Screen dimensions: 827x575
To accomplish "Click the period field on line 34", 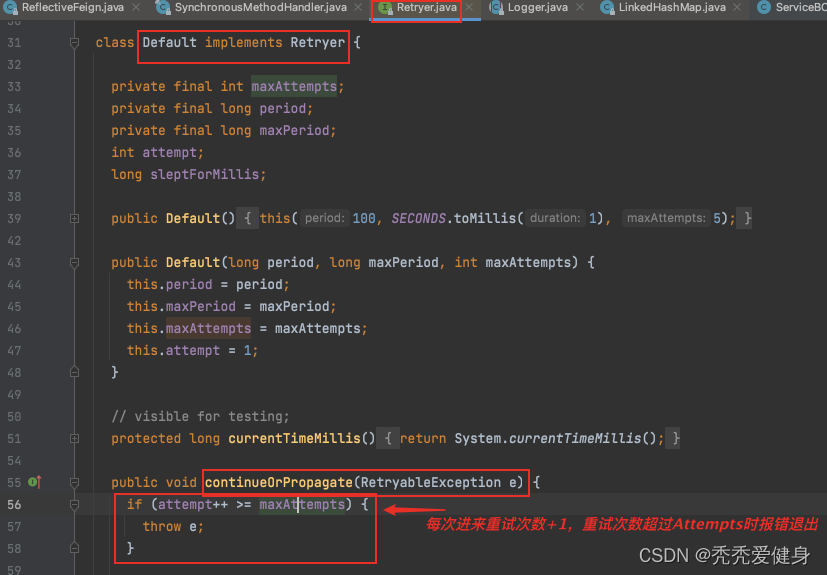I will pyautogui.click(x=282, y=109).
